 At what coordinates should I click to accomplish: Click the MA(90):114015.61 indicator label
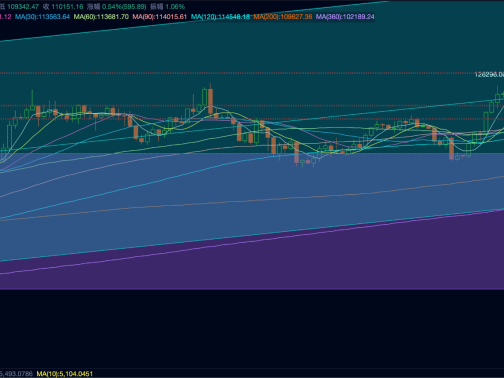[x=160, y=17]
